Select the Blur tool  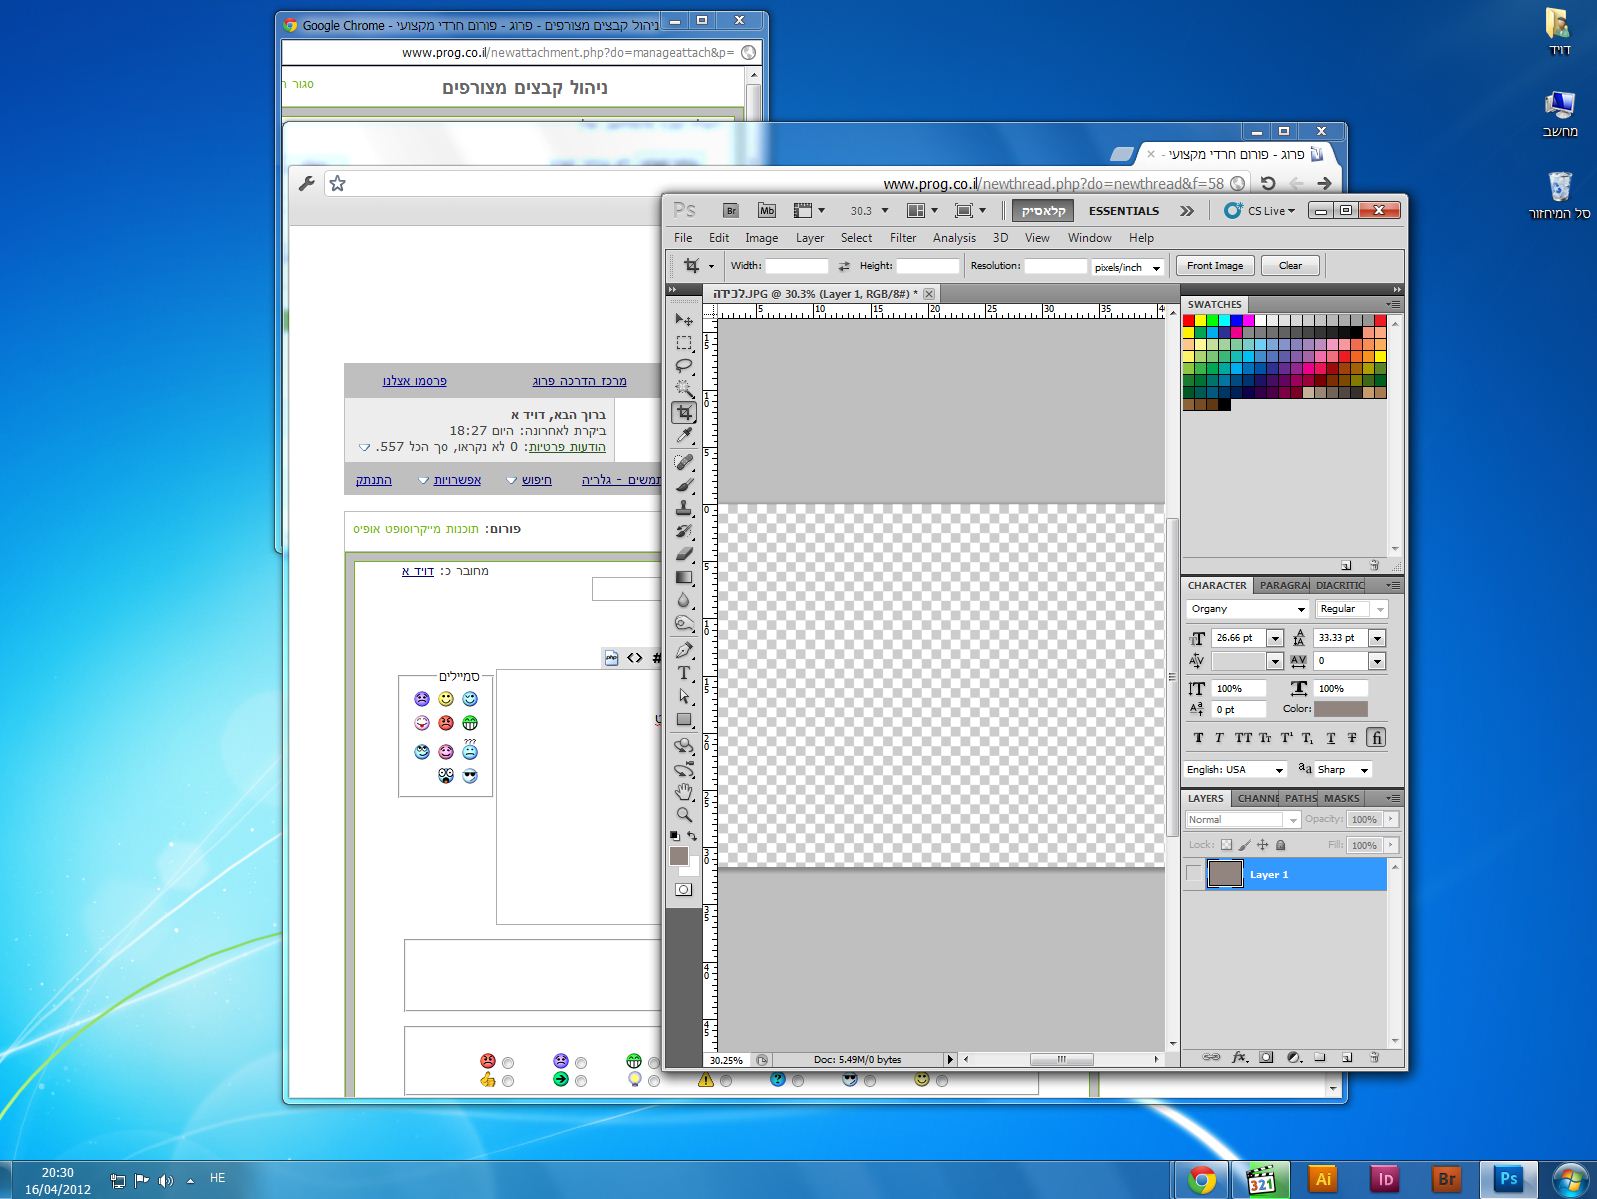[x=684, y=600]
